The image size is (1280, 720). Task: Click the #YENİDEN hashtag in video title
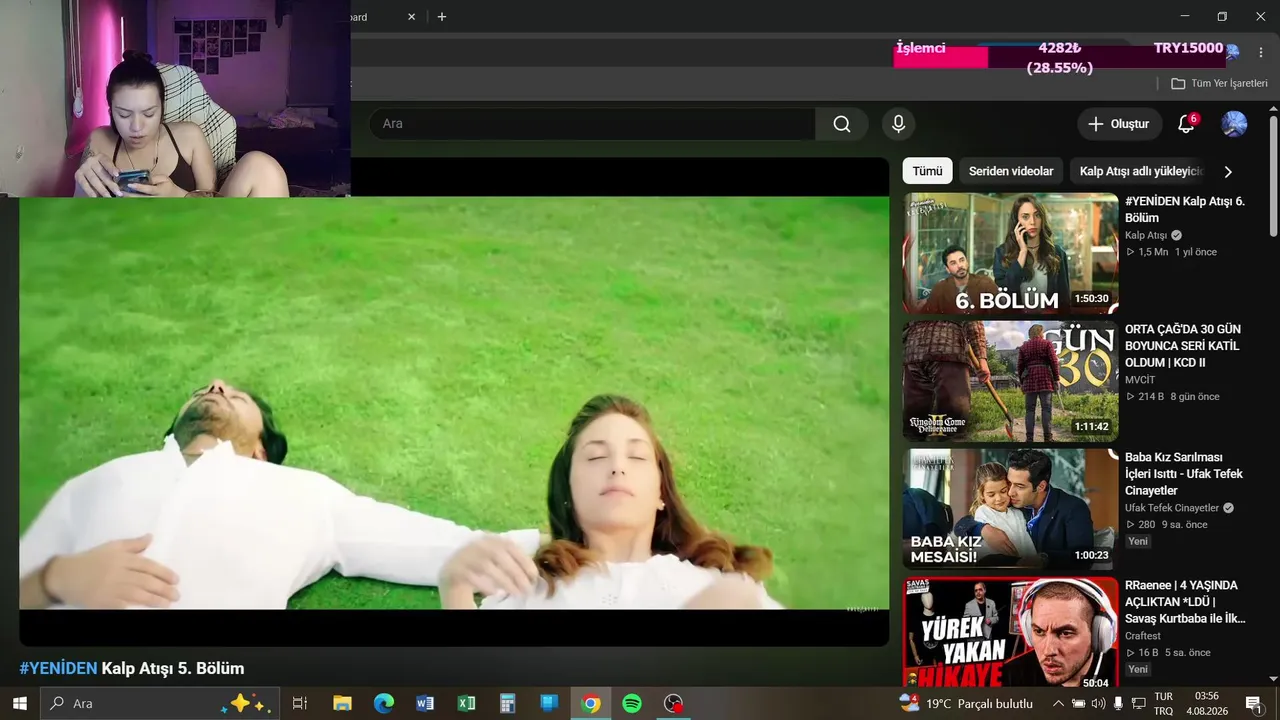tap(58, 669)
